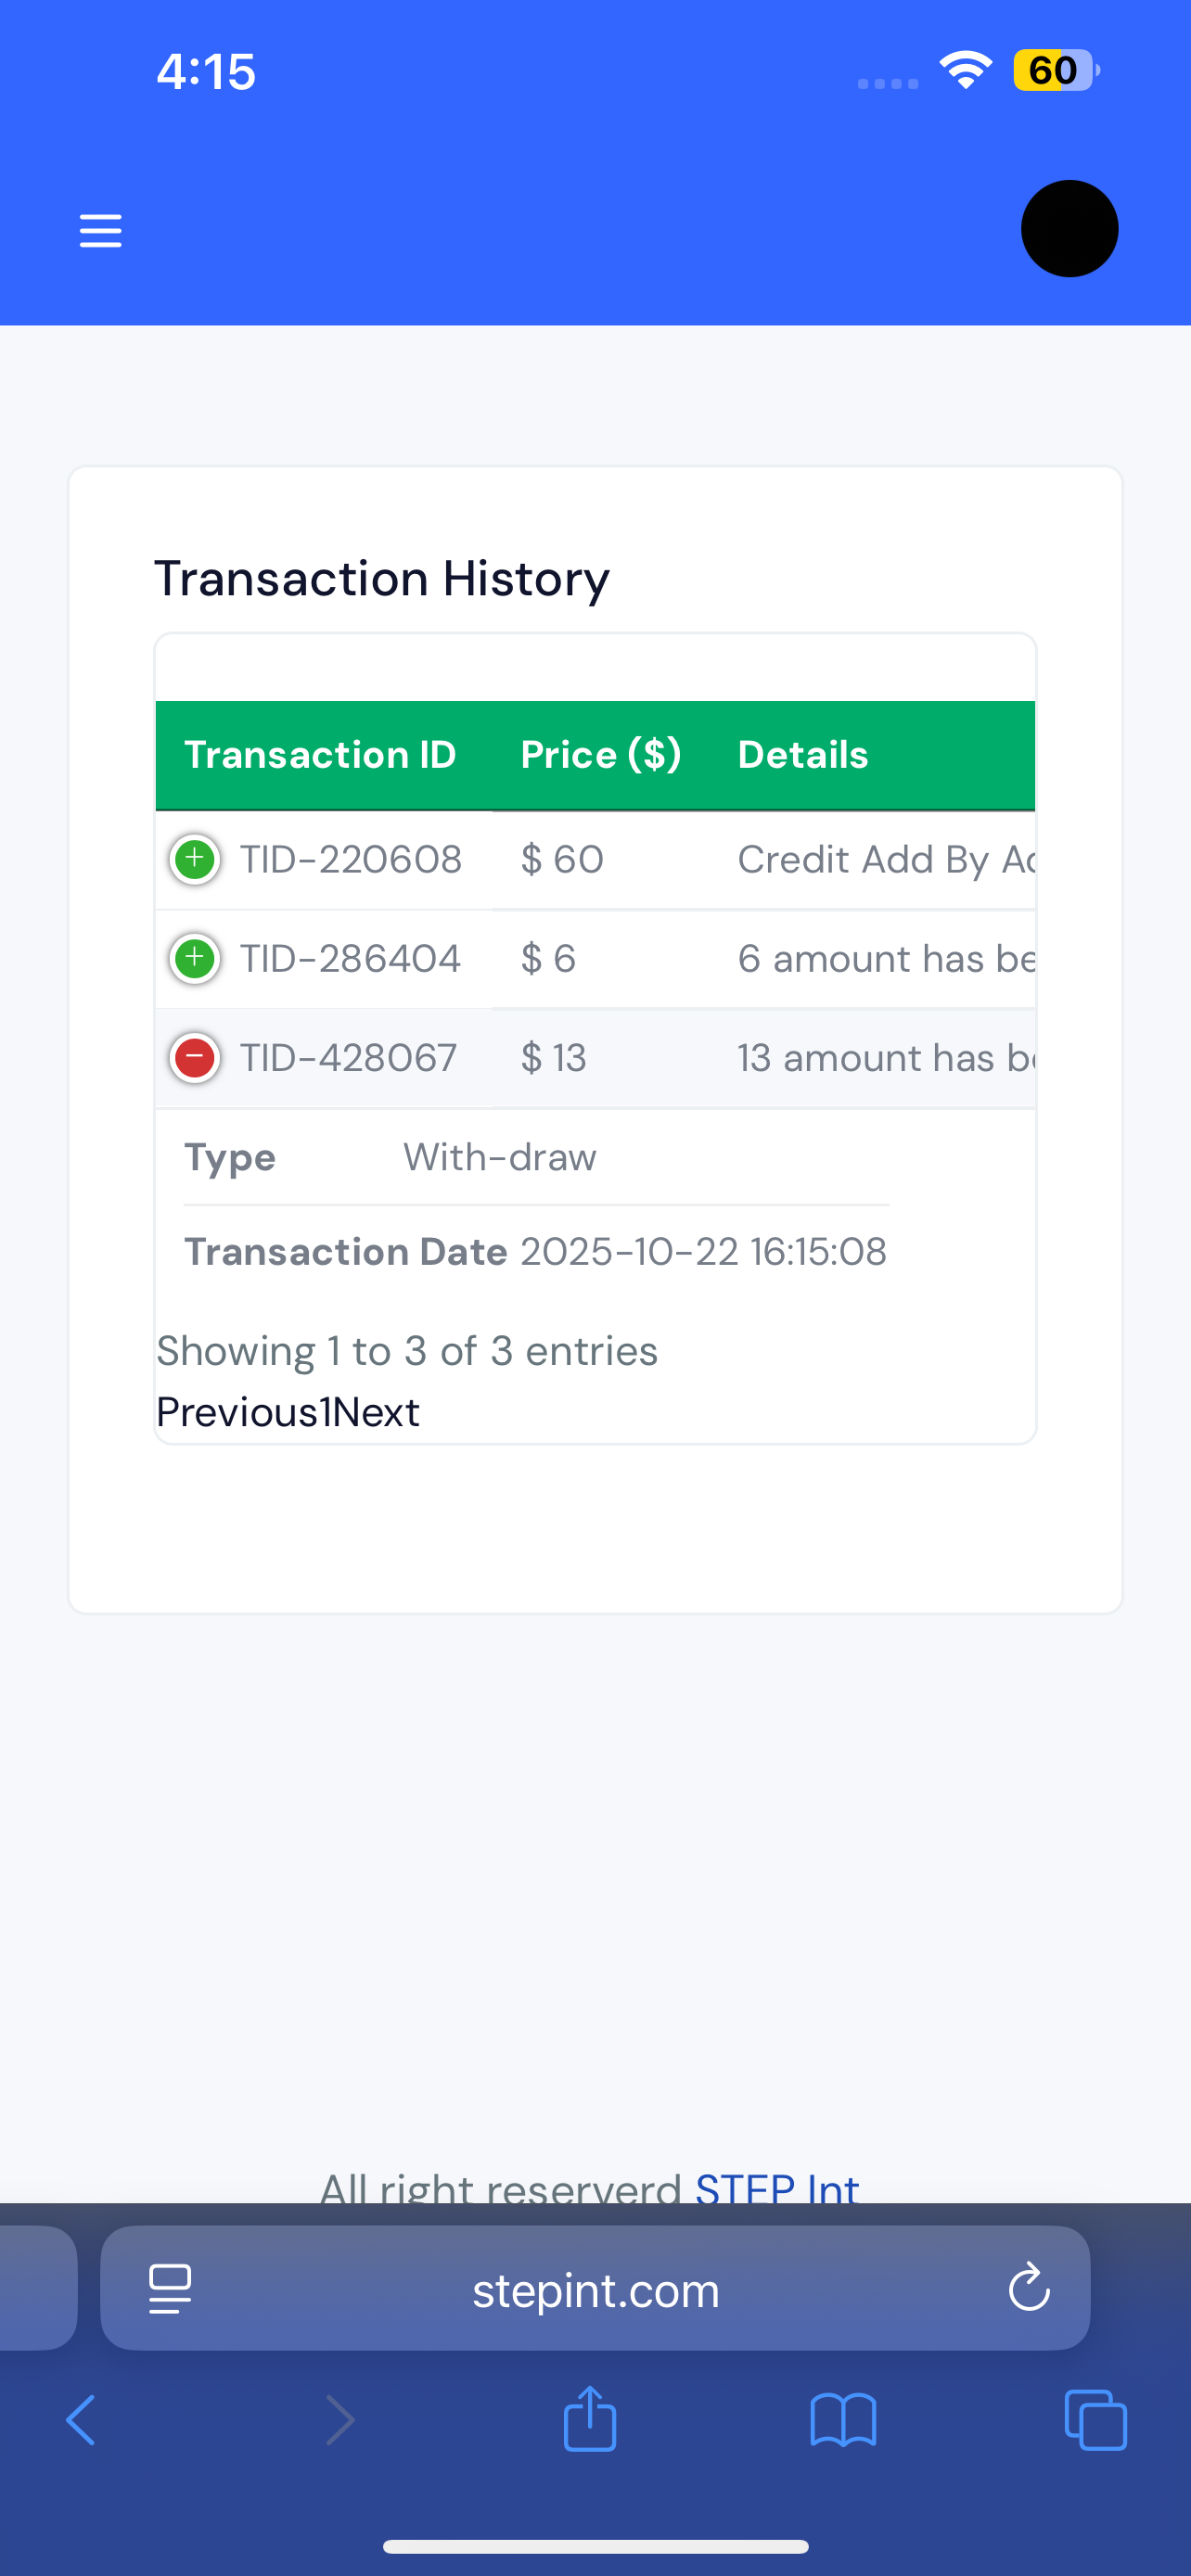Open the hamburger navigation menu

click(x=100, y=230)
